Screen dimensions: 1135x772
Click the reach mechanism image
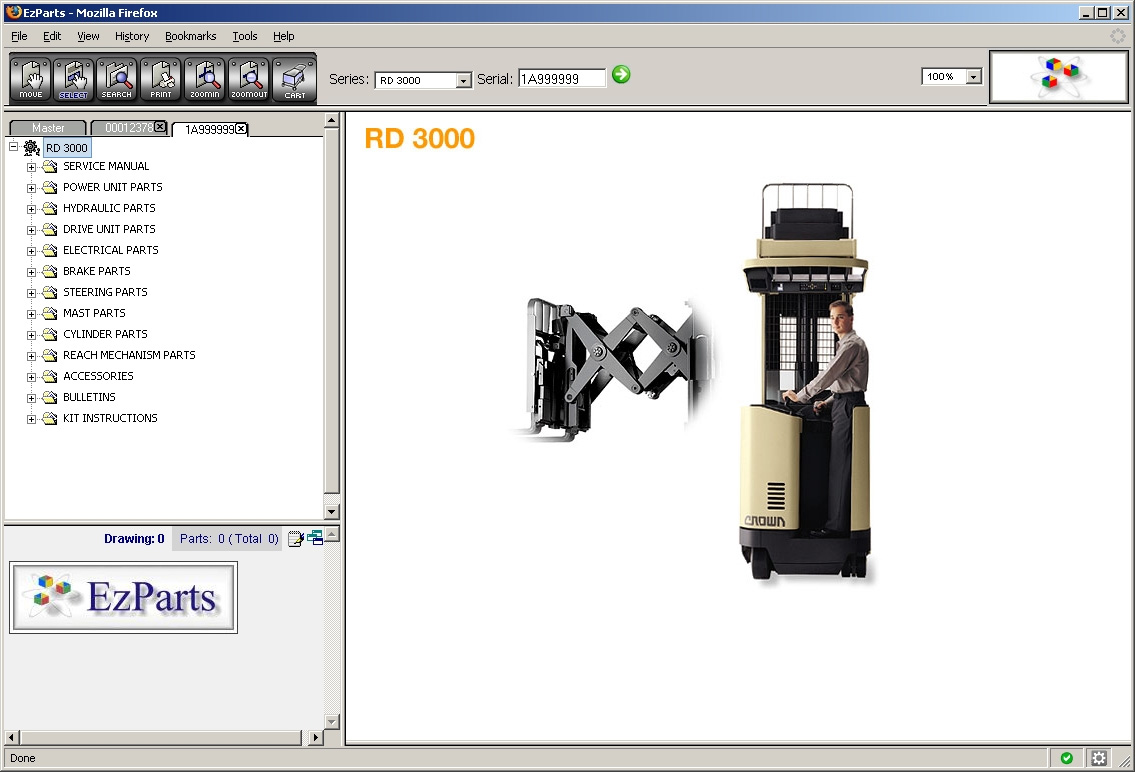(x=614, y=368)
